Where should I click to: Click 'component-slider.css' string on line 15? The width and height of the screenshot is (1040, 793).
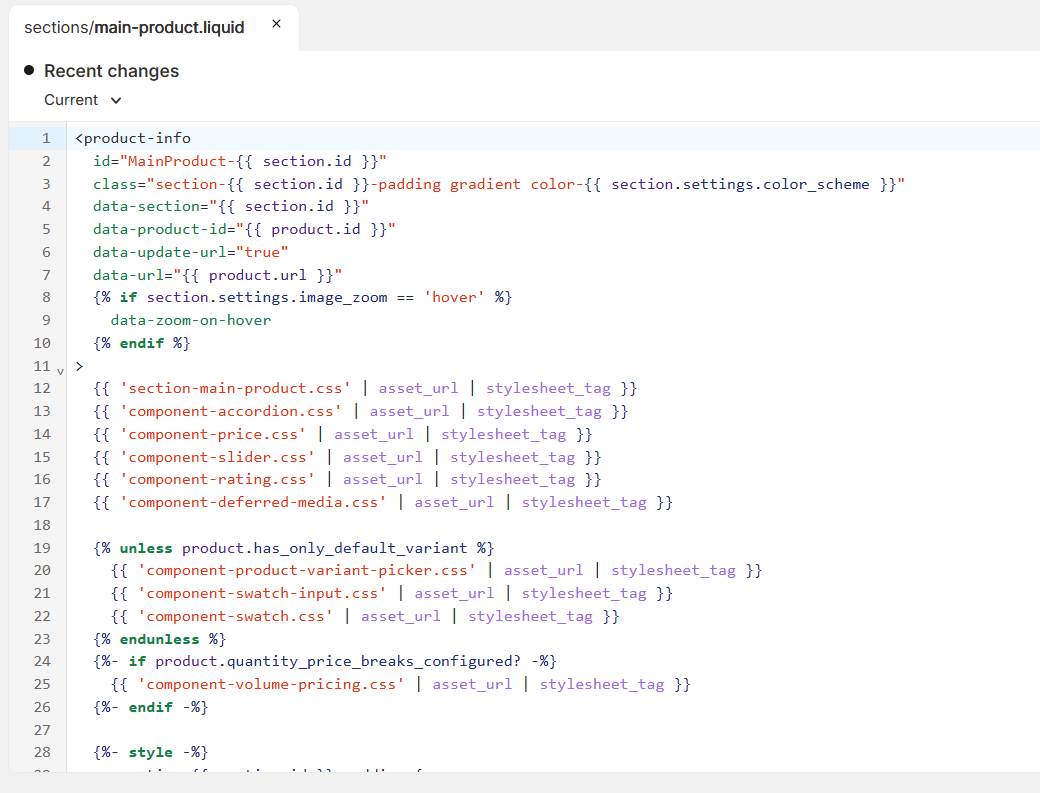(218, 458)
